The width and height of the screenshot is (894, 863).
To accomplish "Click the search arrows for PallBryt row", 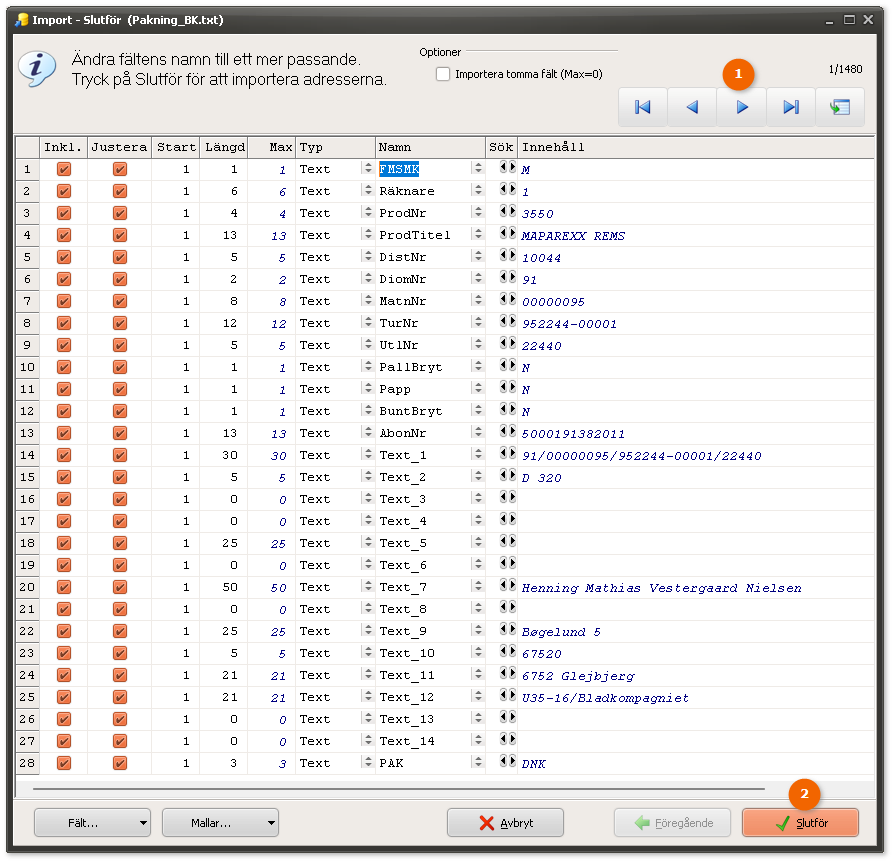I will pos(507,365).
